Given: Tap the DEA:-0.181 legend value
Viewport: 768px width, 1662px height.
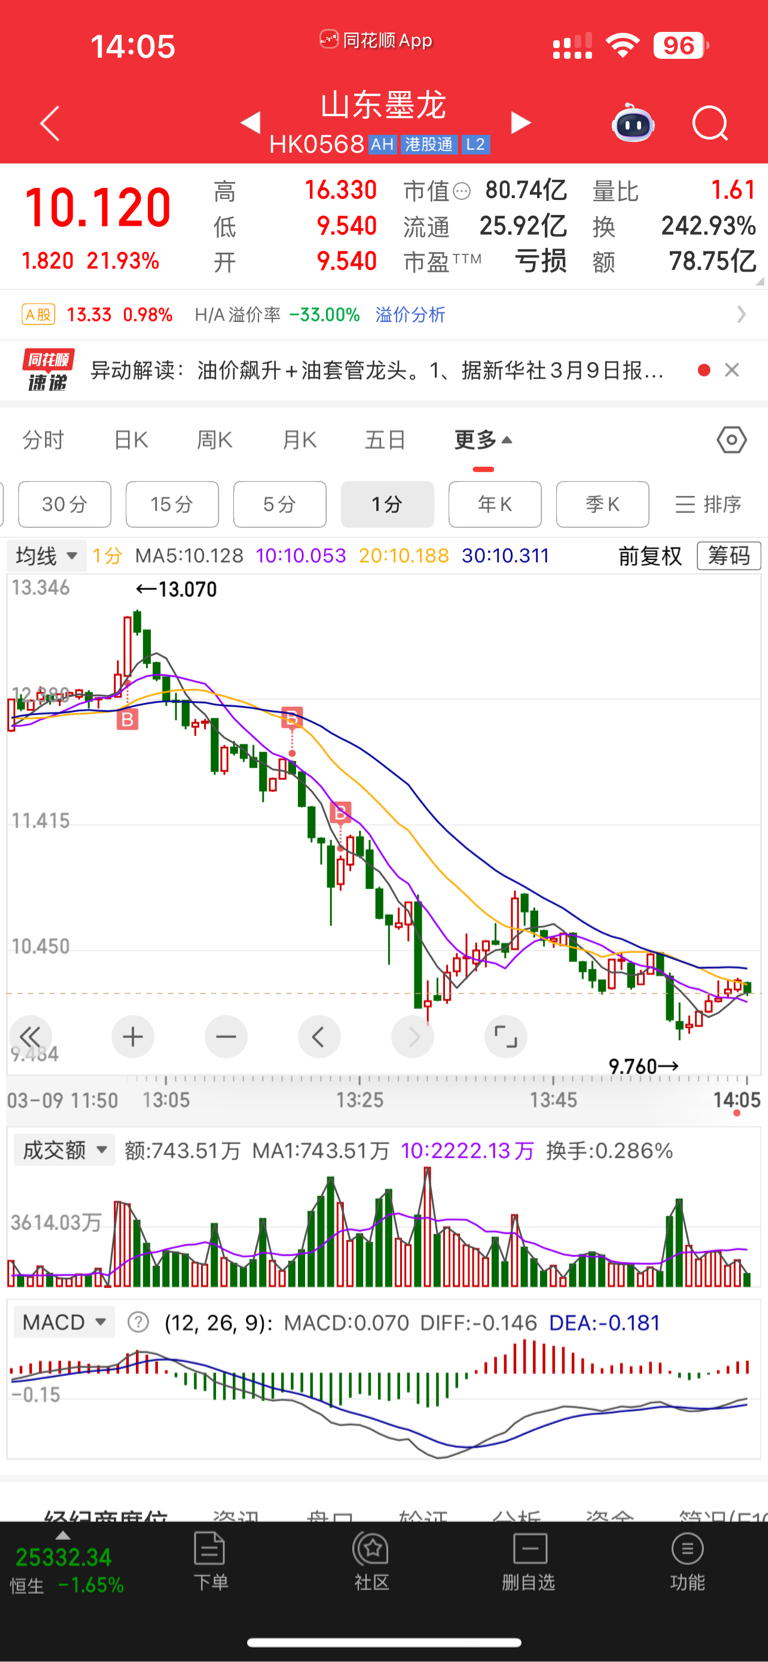Looking at the screenshot, I should pos(605,1322).
